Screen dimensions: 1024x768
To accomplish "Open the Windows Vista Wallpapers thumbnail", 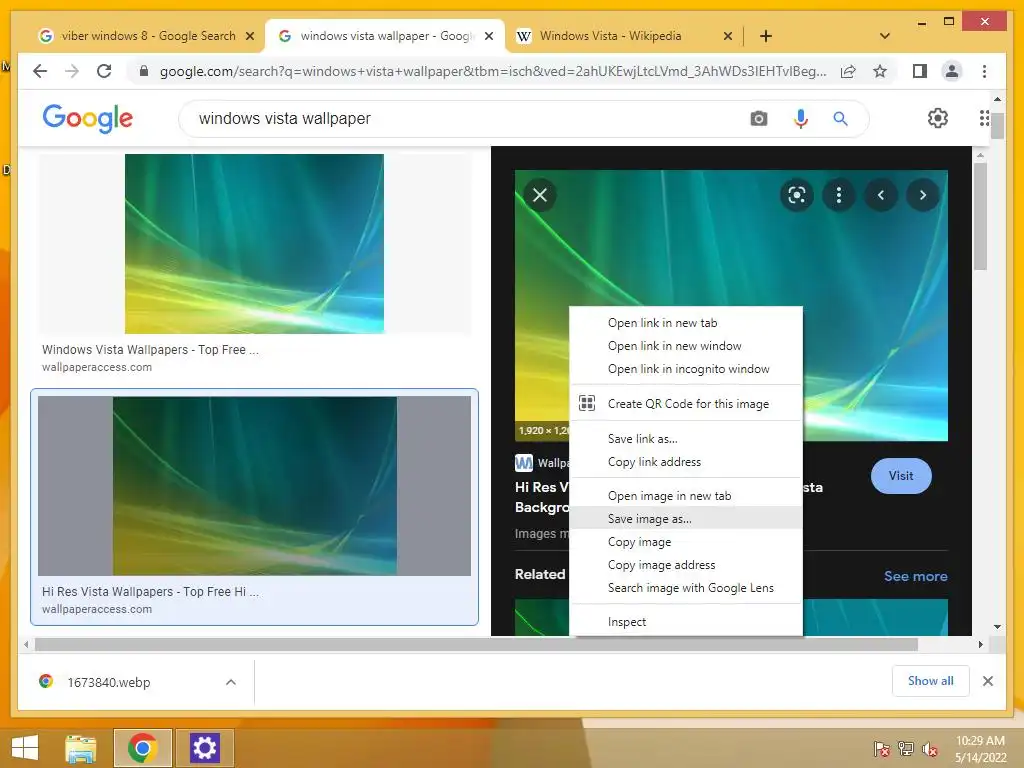I will (x=254, y=244).
